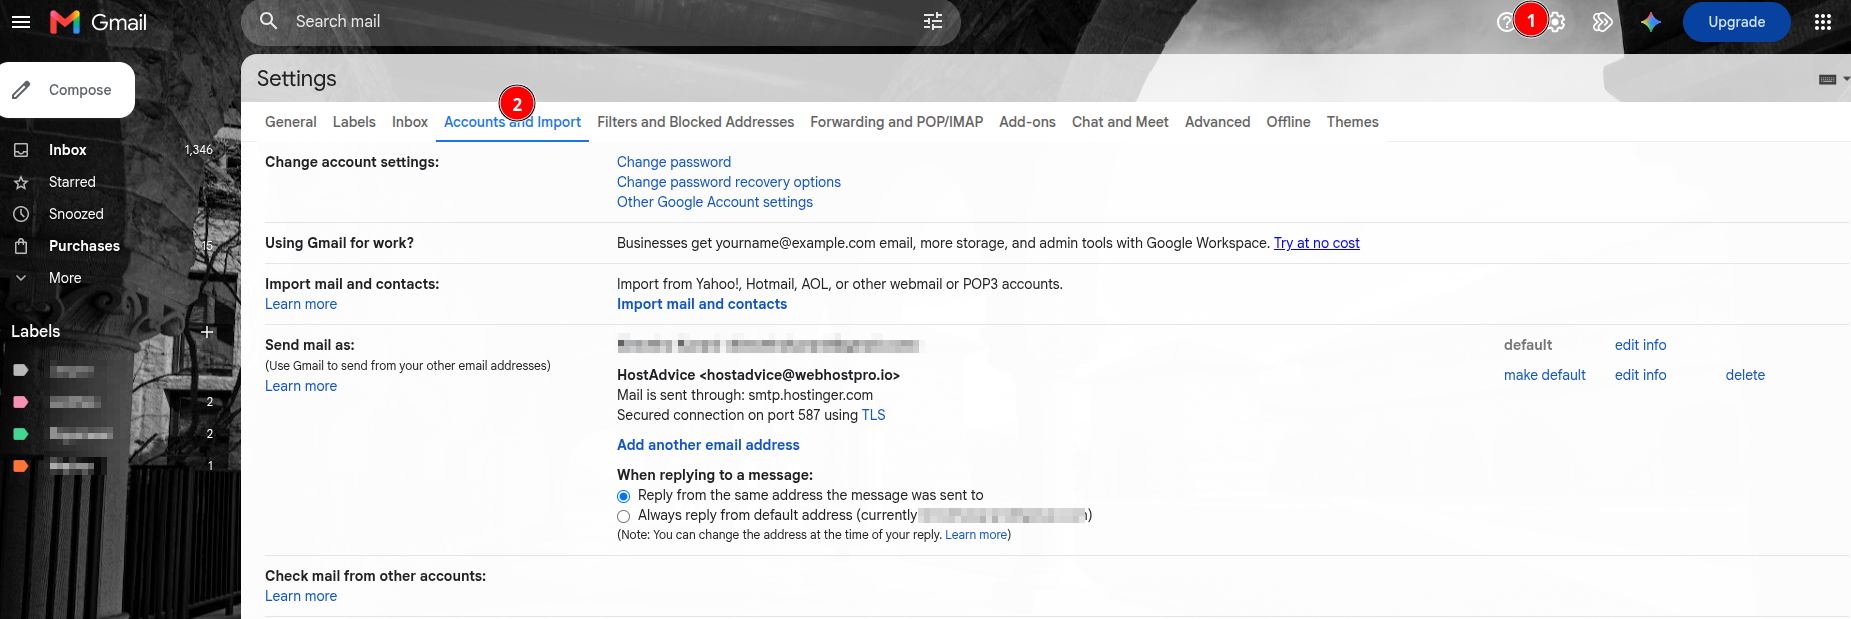Open Inbox in the sidebar

coord(68,150)
